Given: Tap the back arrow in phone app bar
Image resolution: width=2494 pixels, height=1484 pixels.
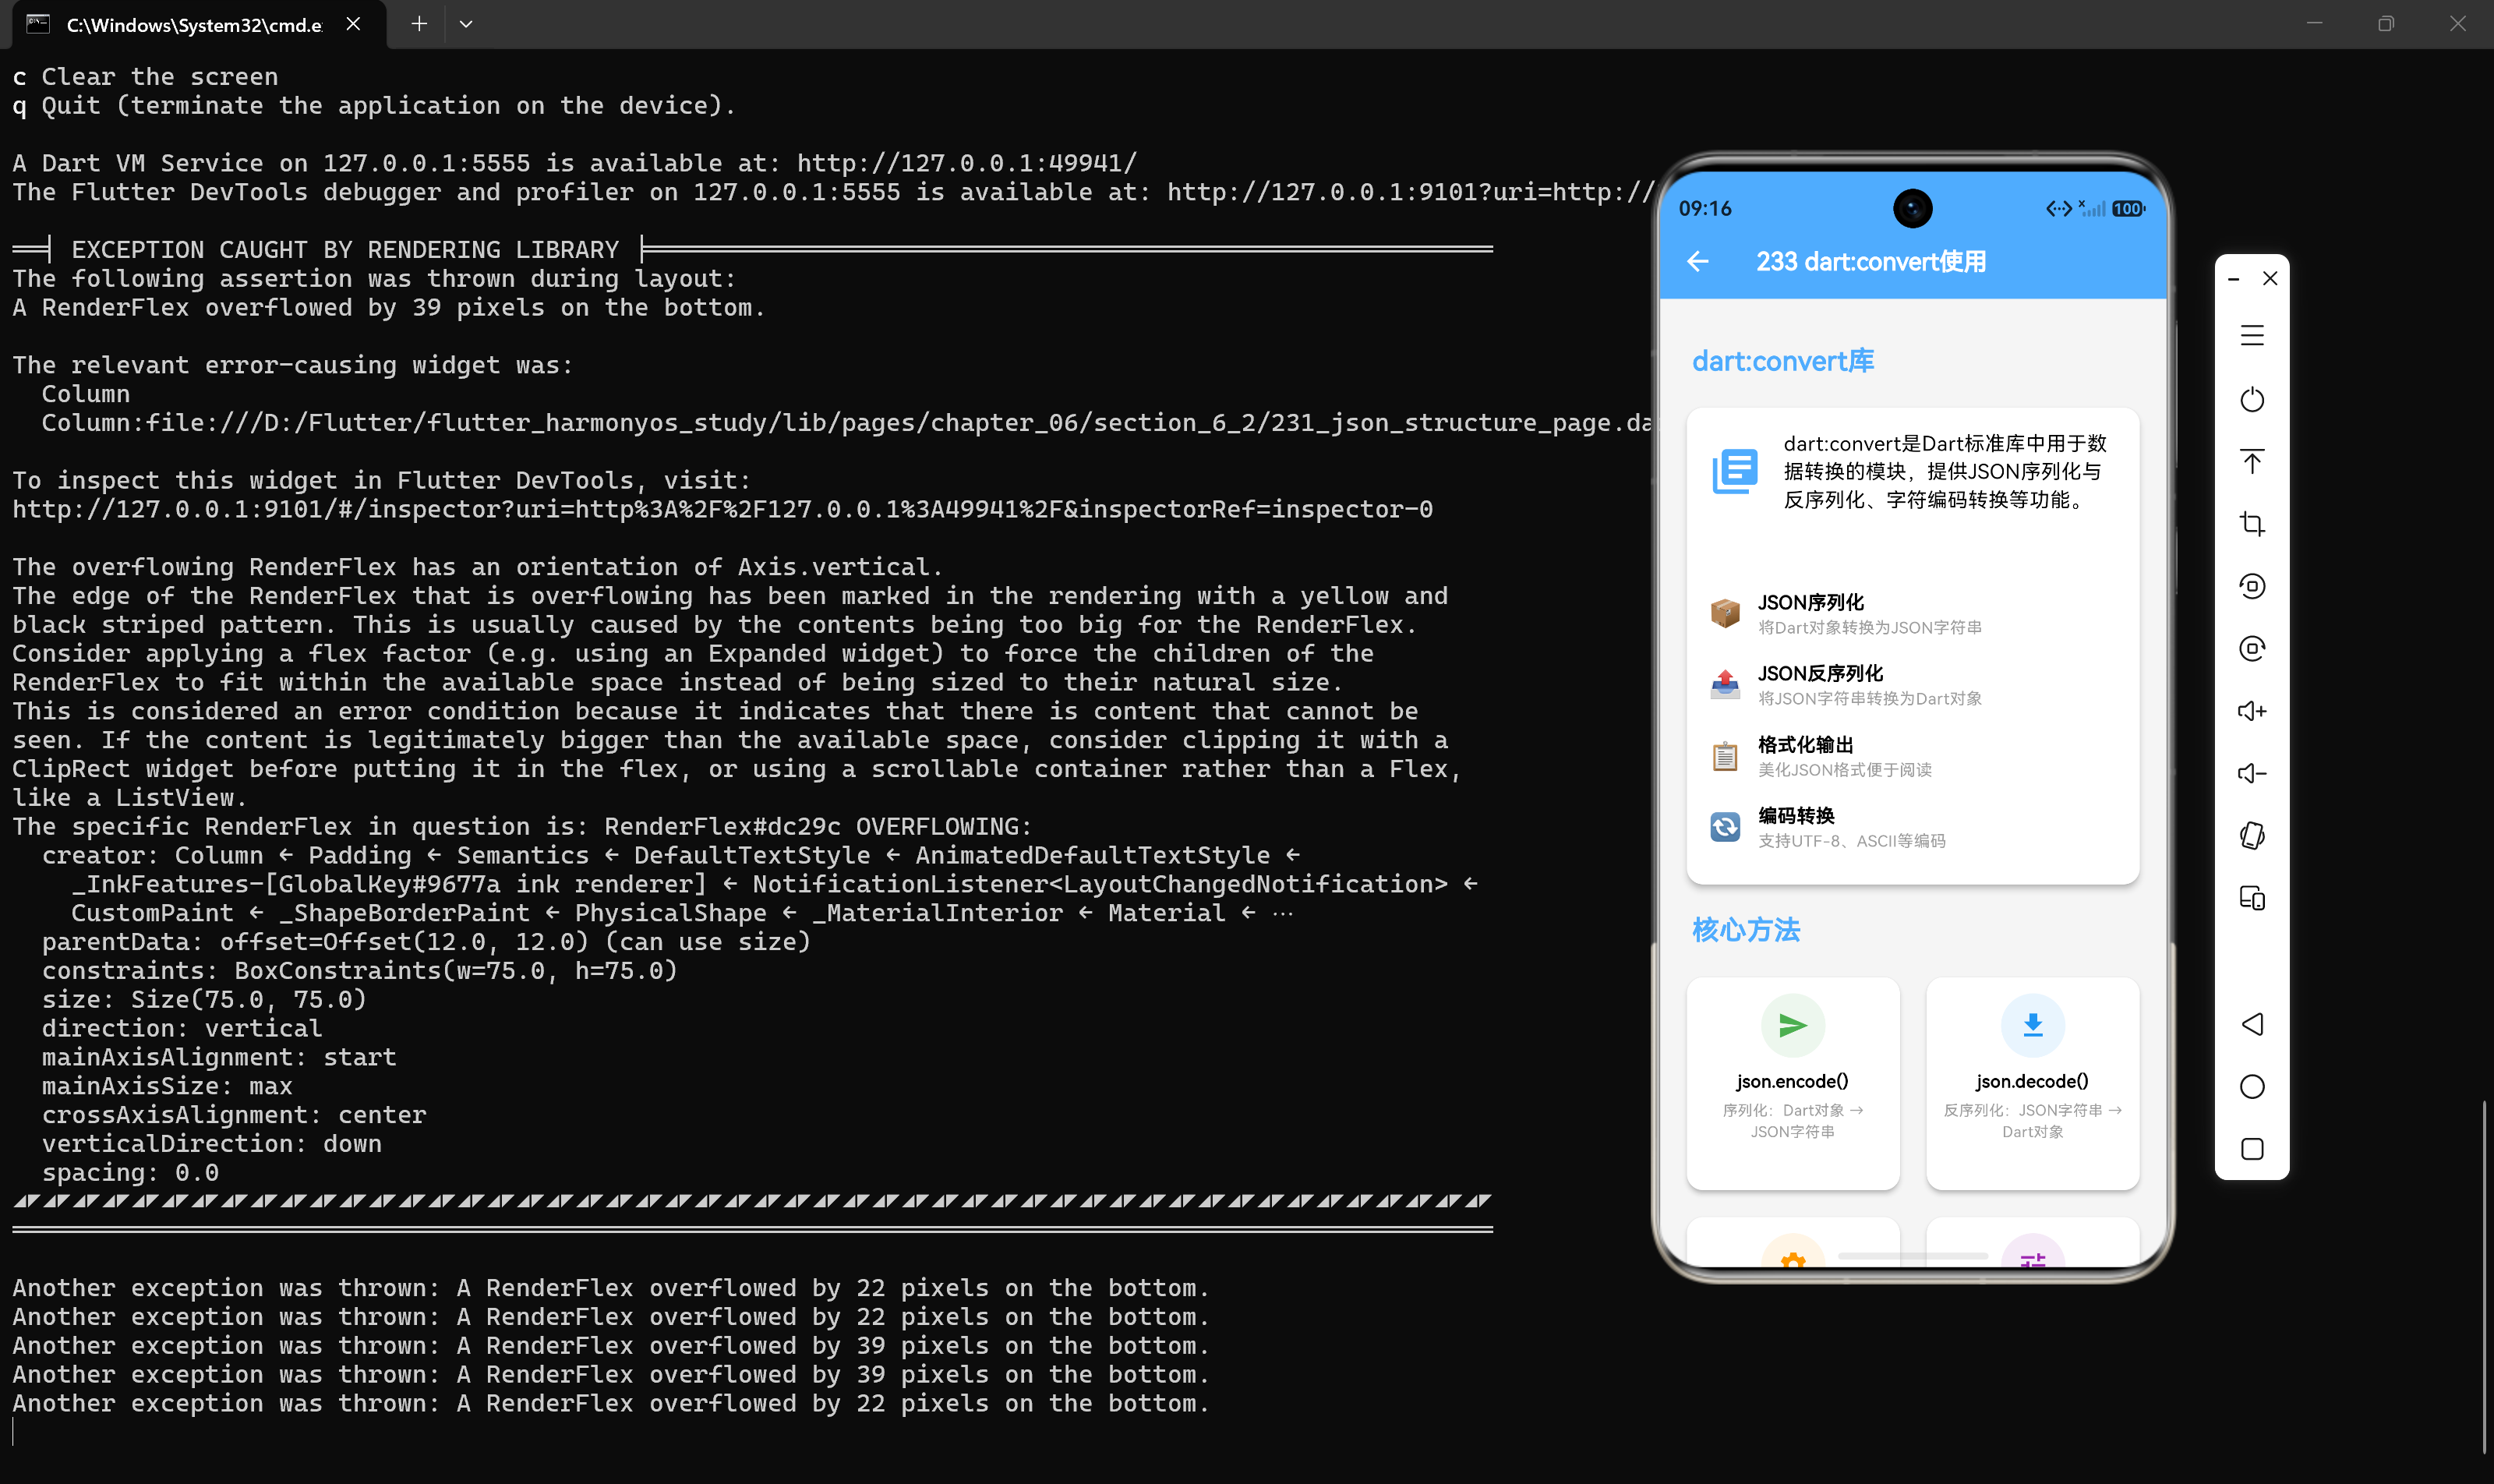Looking at the screenshot, I should pos(1697,262).
